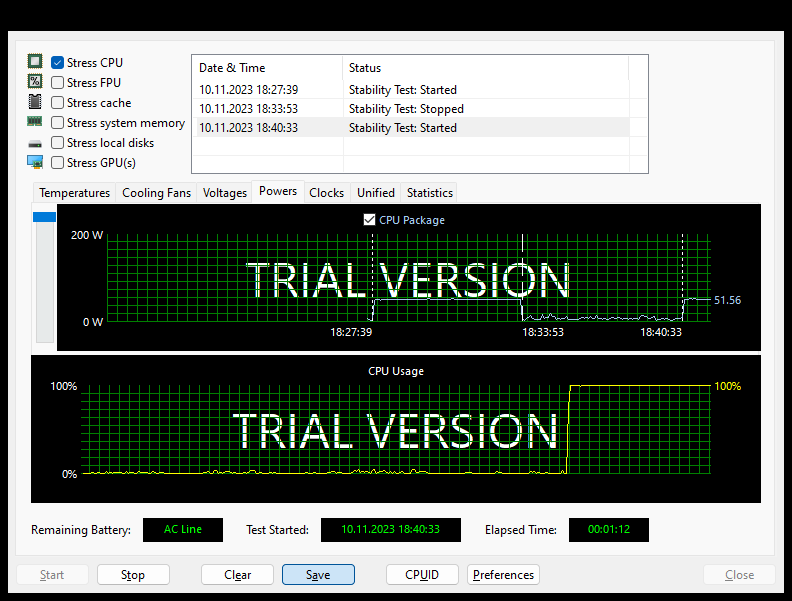Click the FPU percent icon beside Stress FPU
The height and width of the screenshot is (601, 792).
pos(35,81)
